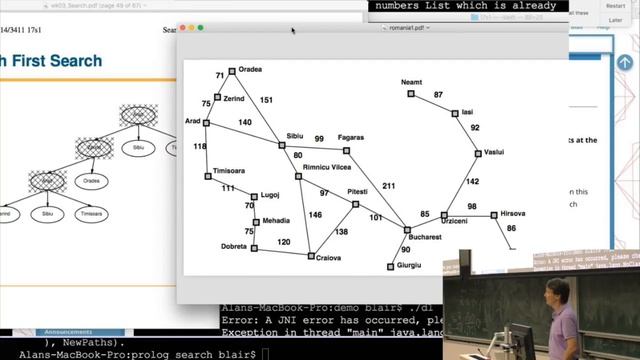Click the Hirsova node square
Image resolution: width=640 pixels, height=360 pixels.
pyautogui.click(x=494, y=215)
